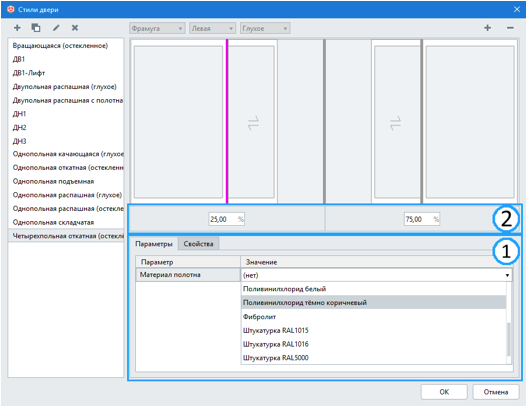This screenshot has height=409, width=528.
Task: Select the magenta divider line in preview
Action: pos(227,121)
